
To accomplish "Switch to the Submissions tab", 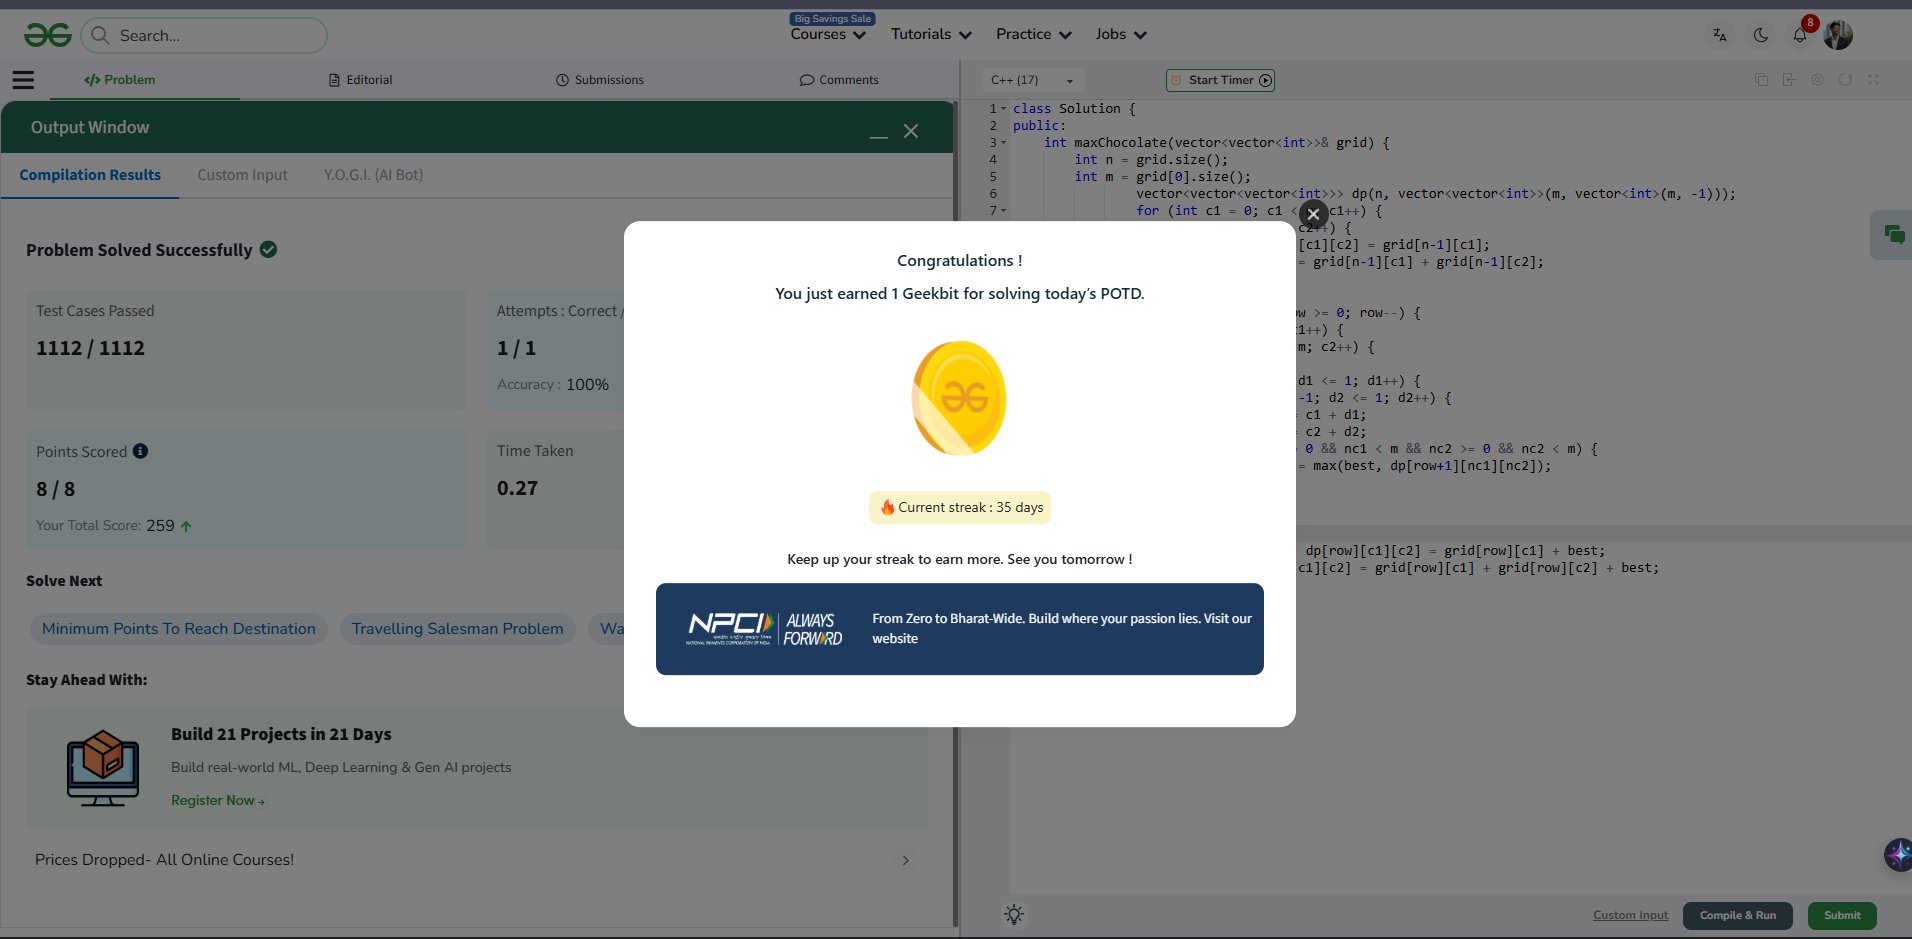I will pos(600,80).
